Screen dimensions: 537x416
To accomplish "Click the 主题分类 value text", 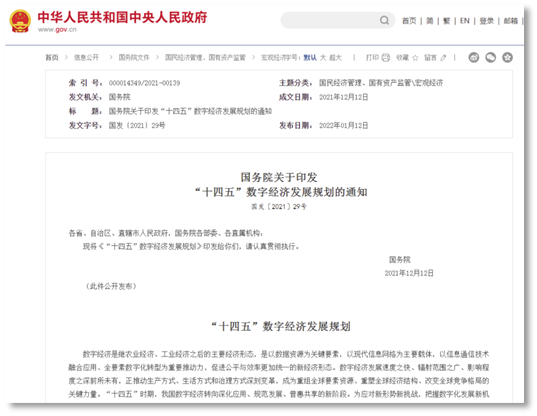I will point(381,83).
